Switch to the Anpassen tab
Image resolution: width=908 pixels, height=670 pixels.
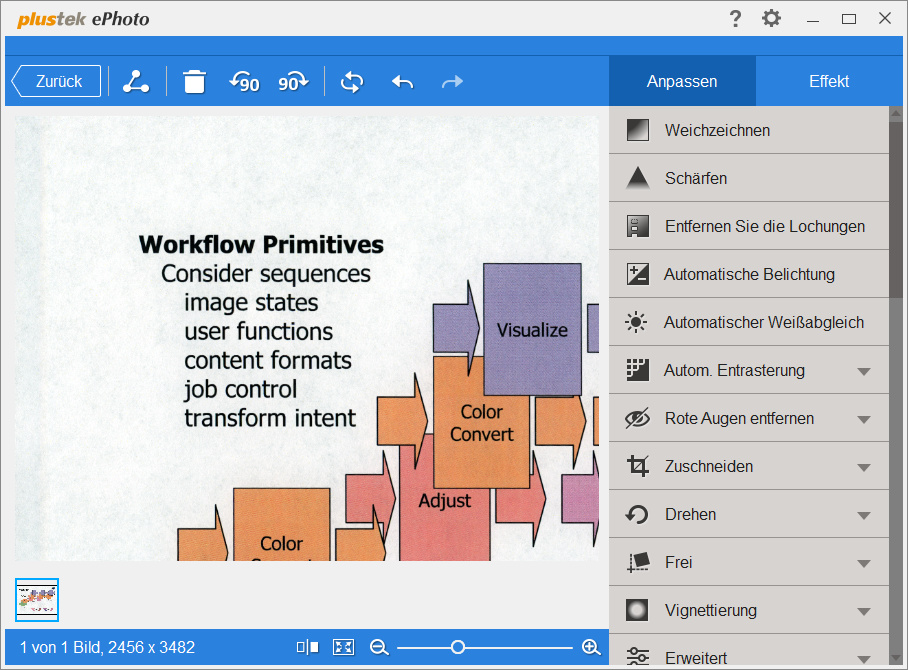click(x=682, y=81)
